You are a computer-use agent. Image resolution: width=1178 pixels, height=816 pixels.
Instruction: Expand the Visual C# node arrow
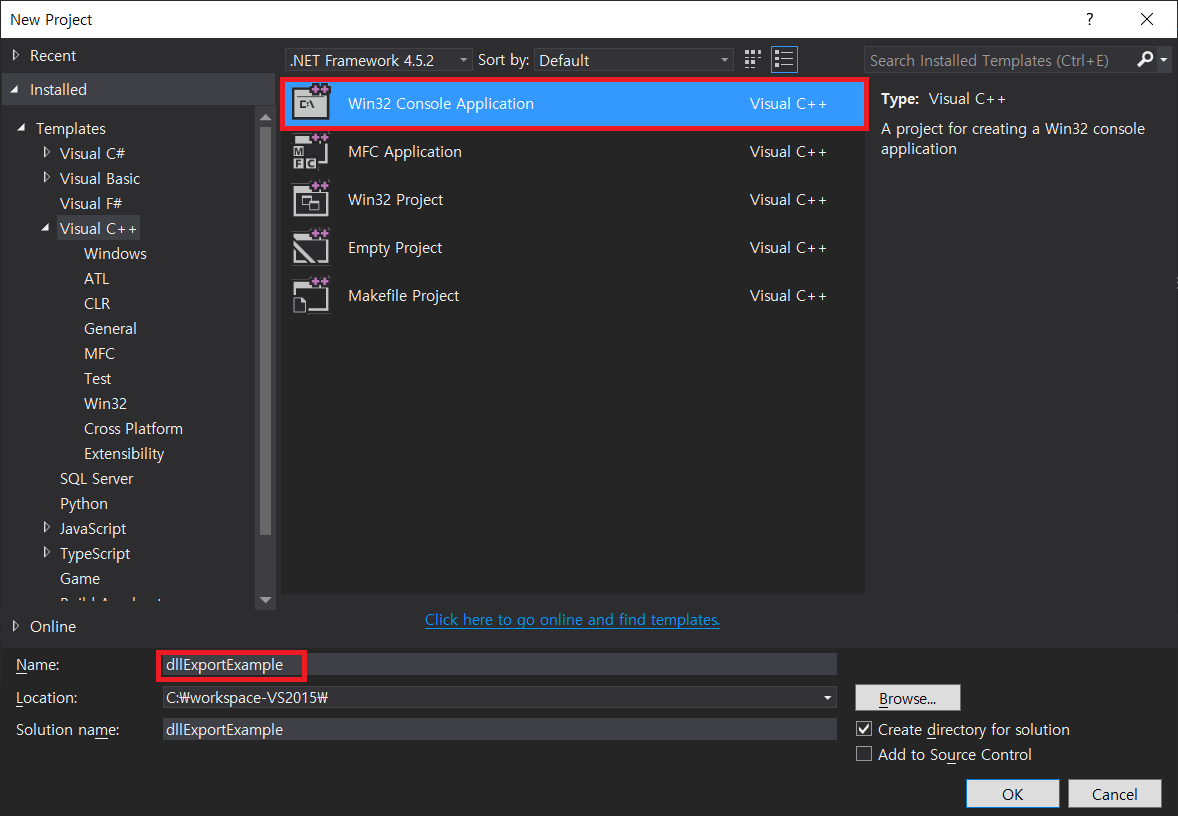pos(47,153)
